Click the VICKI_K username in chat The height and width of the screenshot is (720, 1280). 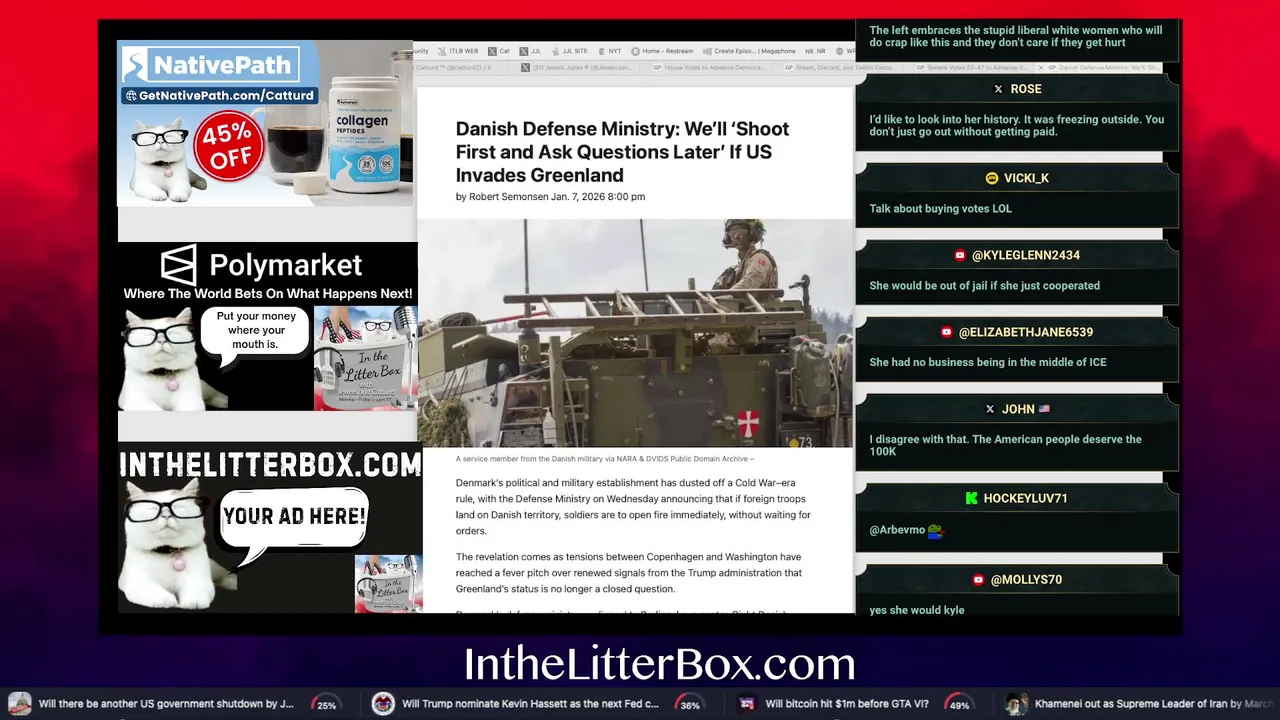[x=1026, y=178]
